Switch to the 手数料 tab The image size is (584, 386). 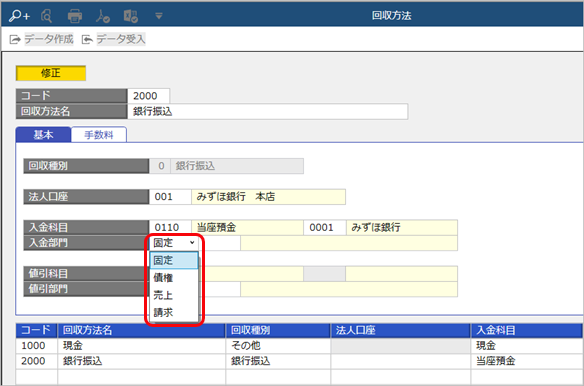pos(99,135)
